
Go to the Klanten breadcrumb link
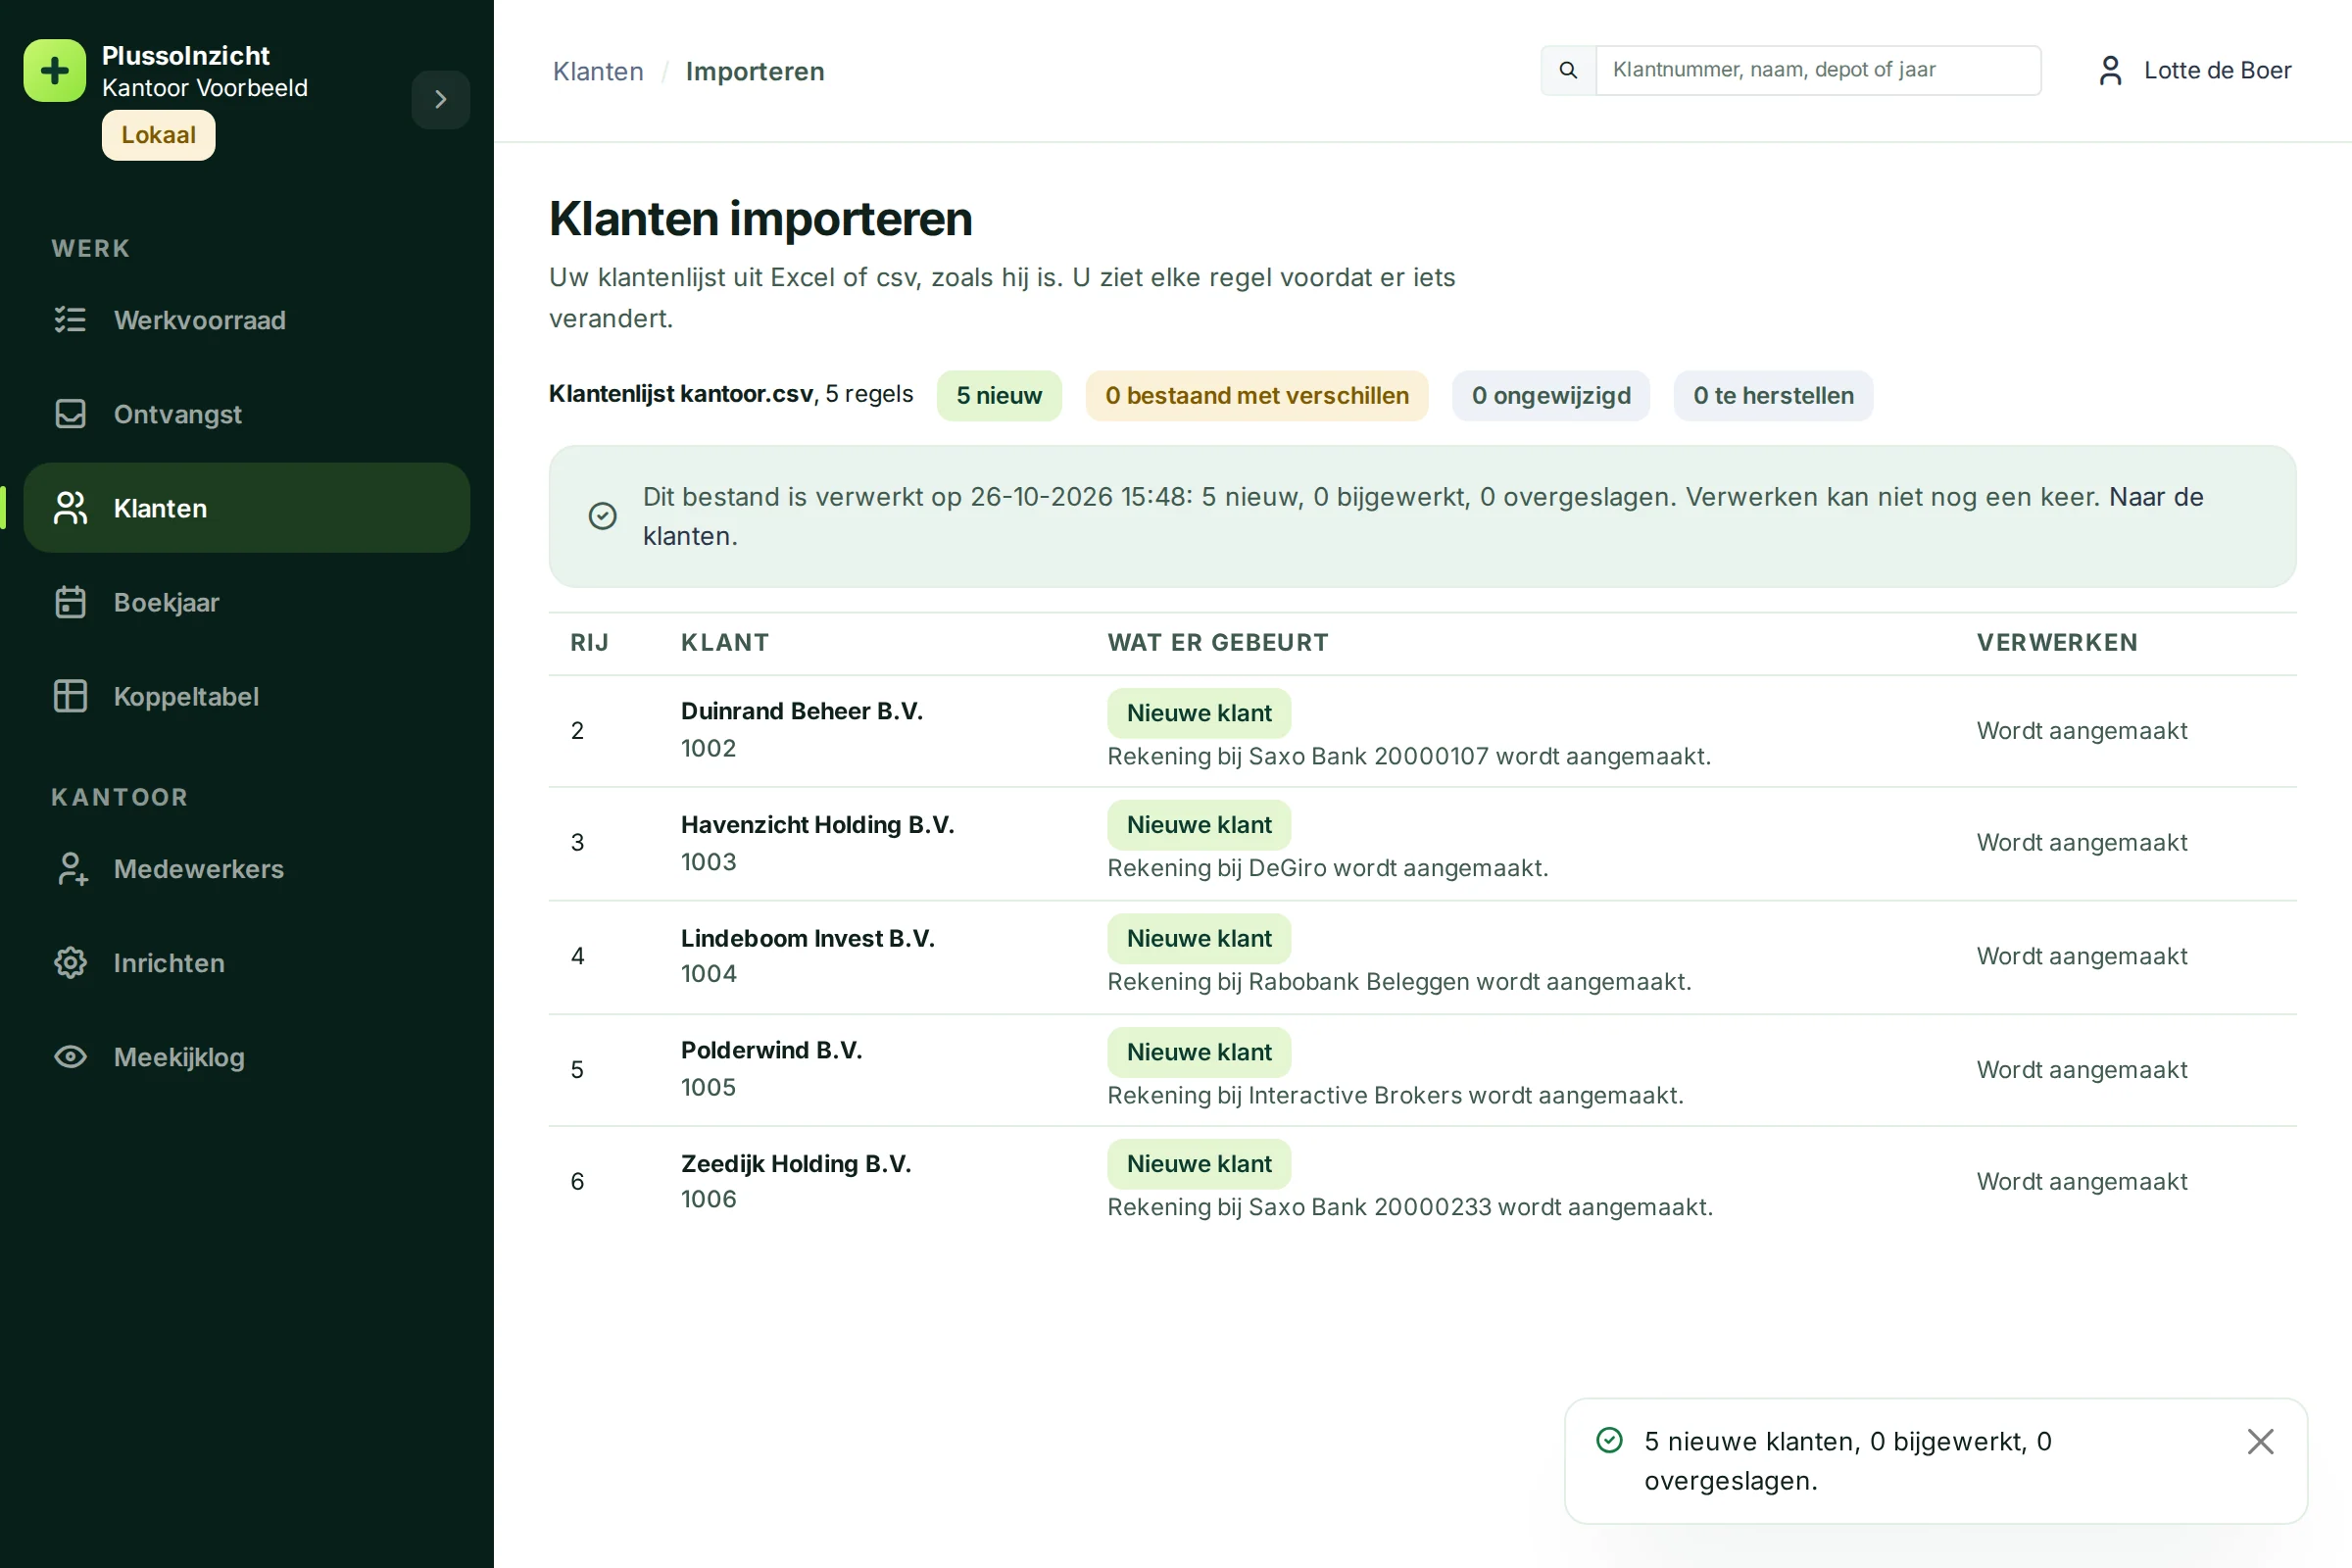coord(598,71)
